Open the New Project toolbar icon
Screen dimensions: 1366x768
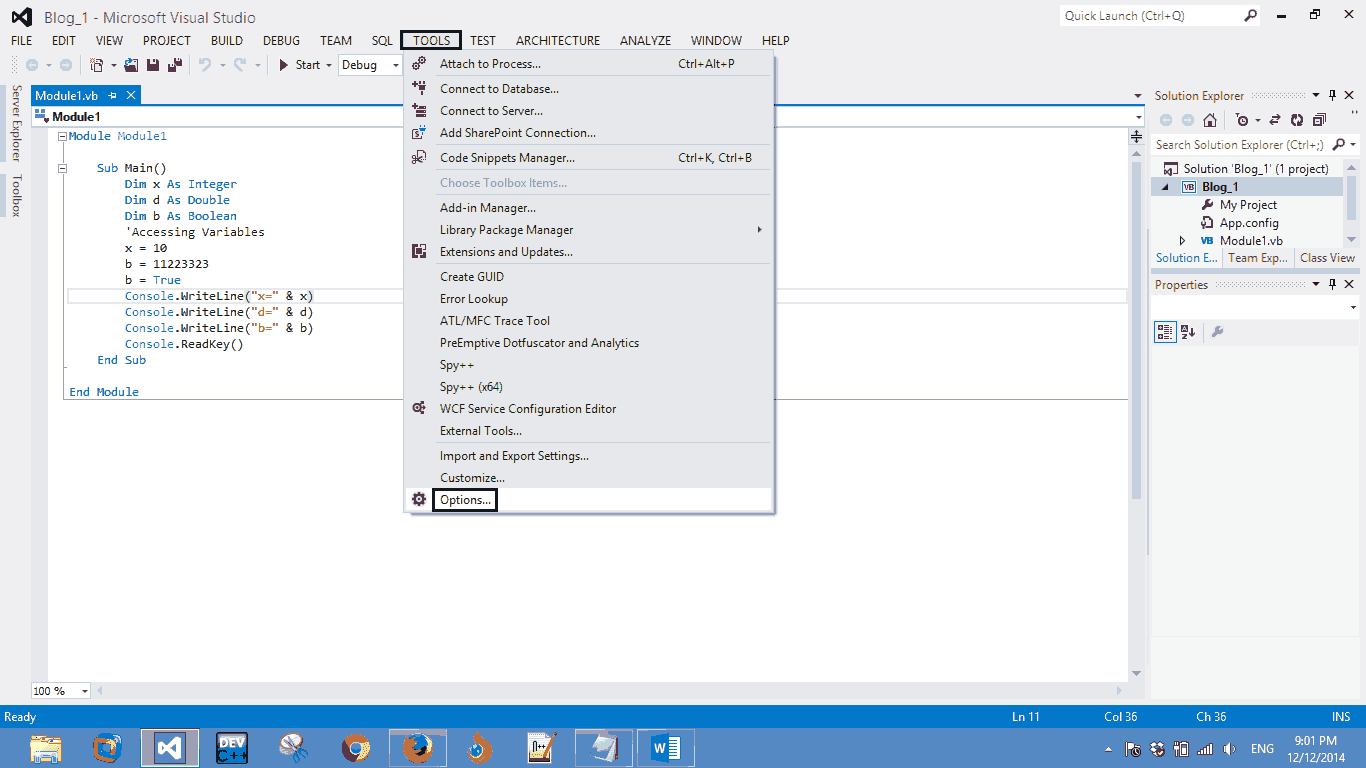click(x=97, y=64)
